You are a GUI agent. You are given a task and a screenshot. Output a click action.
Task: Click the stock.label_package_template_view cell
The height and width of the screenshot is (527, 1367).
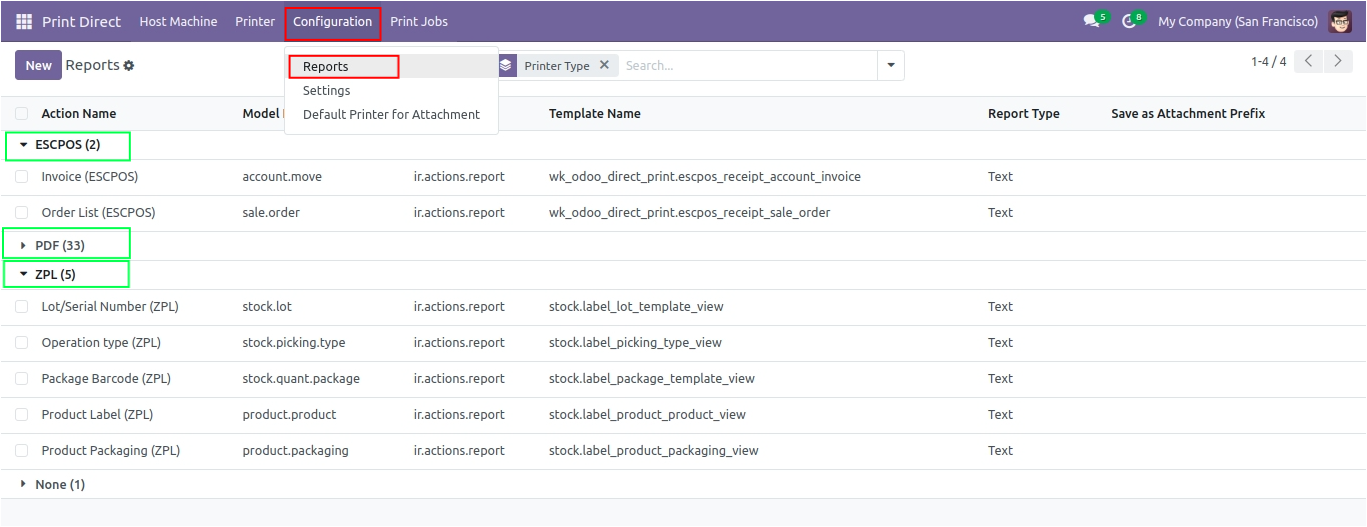(x=652, y=379)
